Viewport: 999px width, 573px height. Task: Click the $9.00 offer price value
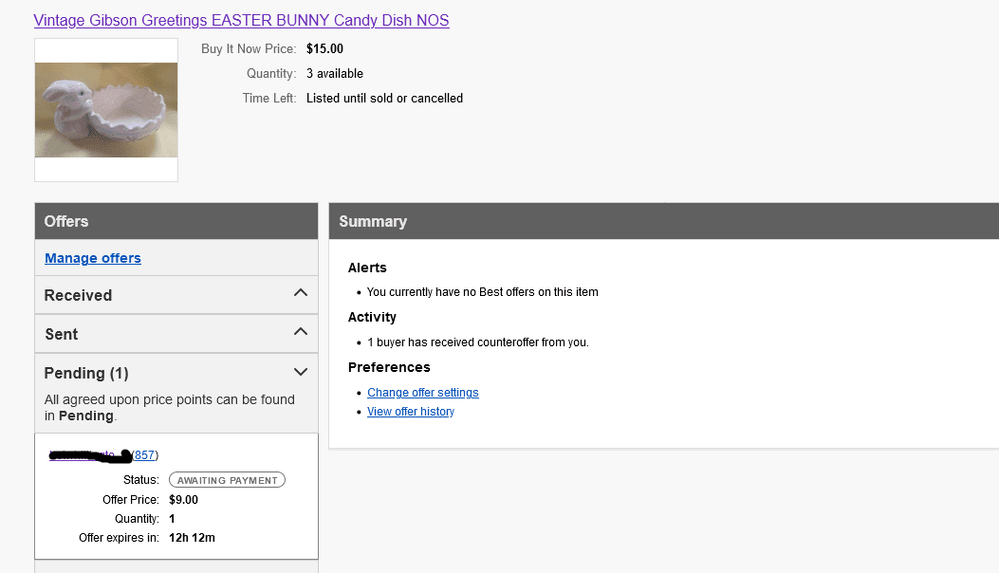(183, 500)
